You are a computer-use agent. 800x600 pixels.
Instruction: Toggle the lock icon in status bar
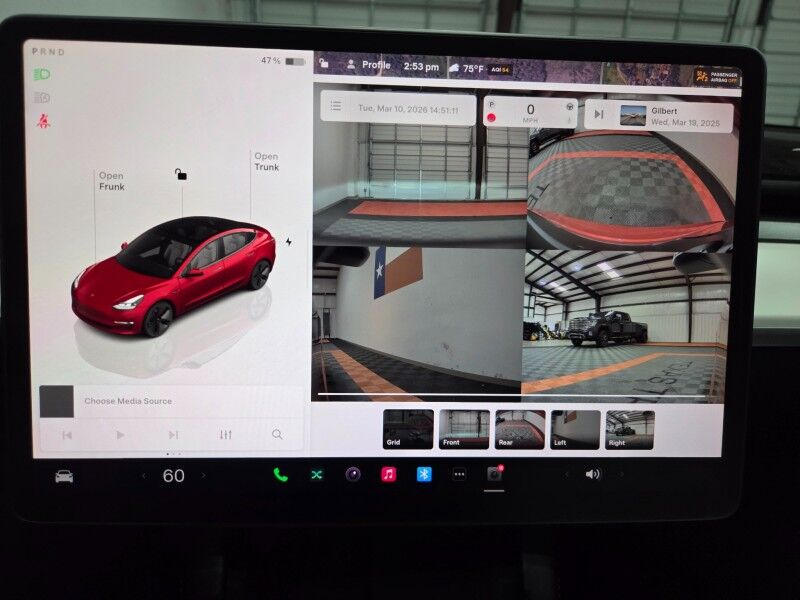tap(324, 65)
